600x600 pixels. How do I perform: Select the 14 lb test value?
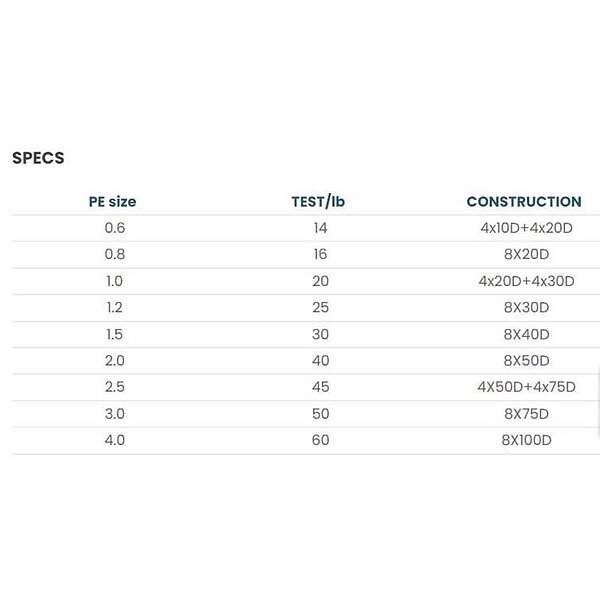point(320,228)
